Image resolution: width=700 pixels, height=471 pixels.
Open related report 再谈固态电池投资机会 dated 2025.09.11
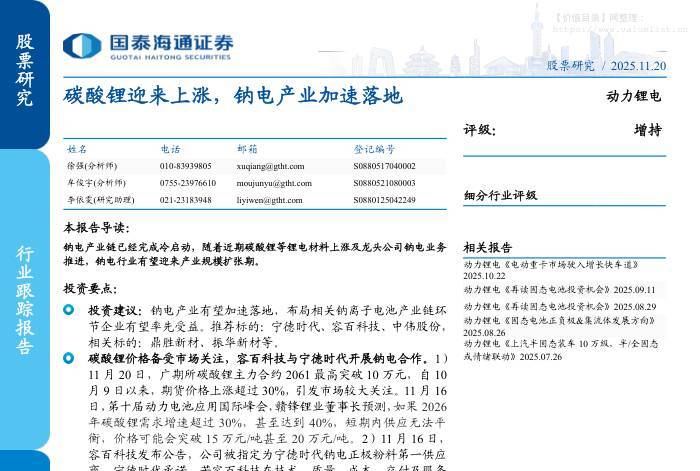coord(559,290)
